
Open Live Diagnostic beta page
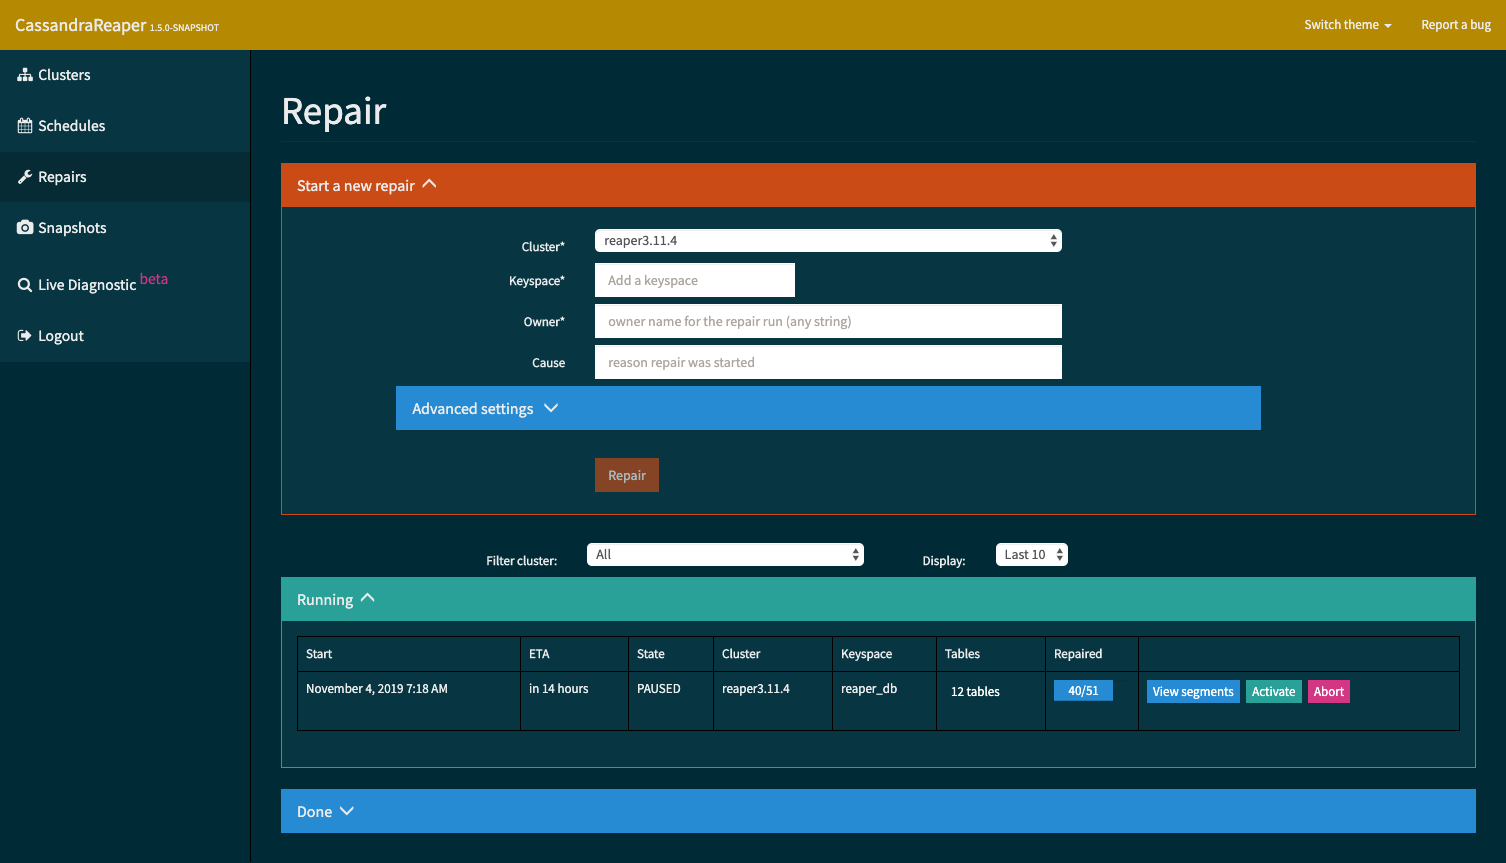pyautogui.click(x=125, y=283)
